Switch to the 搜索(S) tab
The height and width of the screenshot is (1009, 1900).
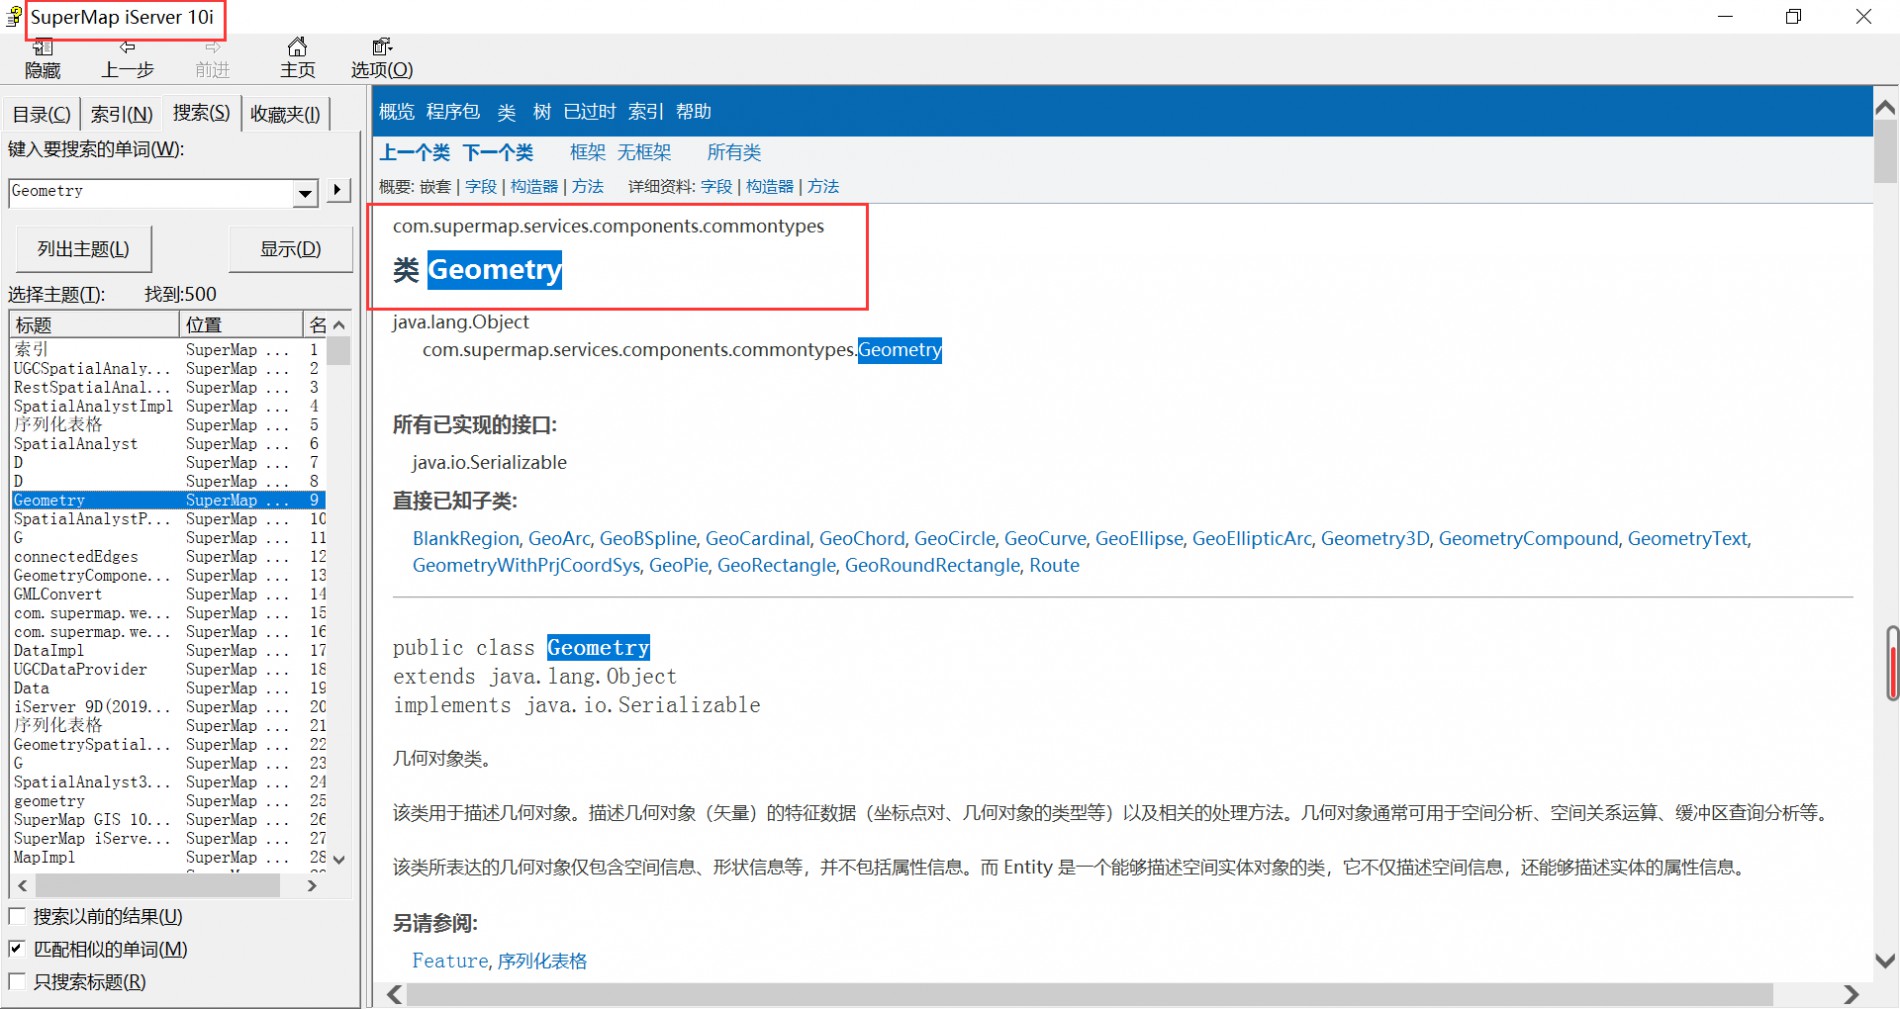tap(201, 112)
